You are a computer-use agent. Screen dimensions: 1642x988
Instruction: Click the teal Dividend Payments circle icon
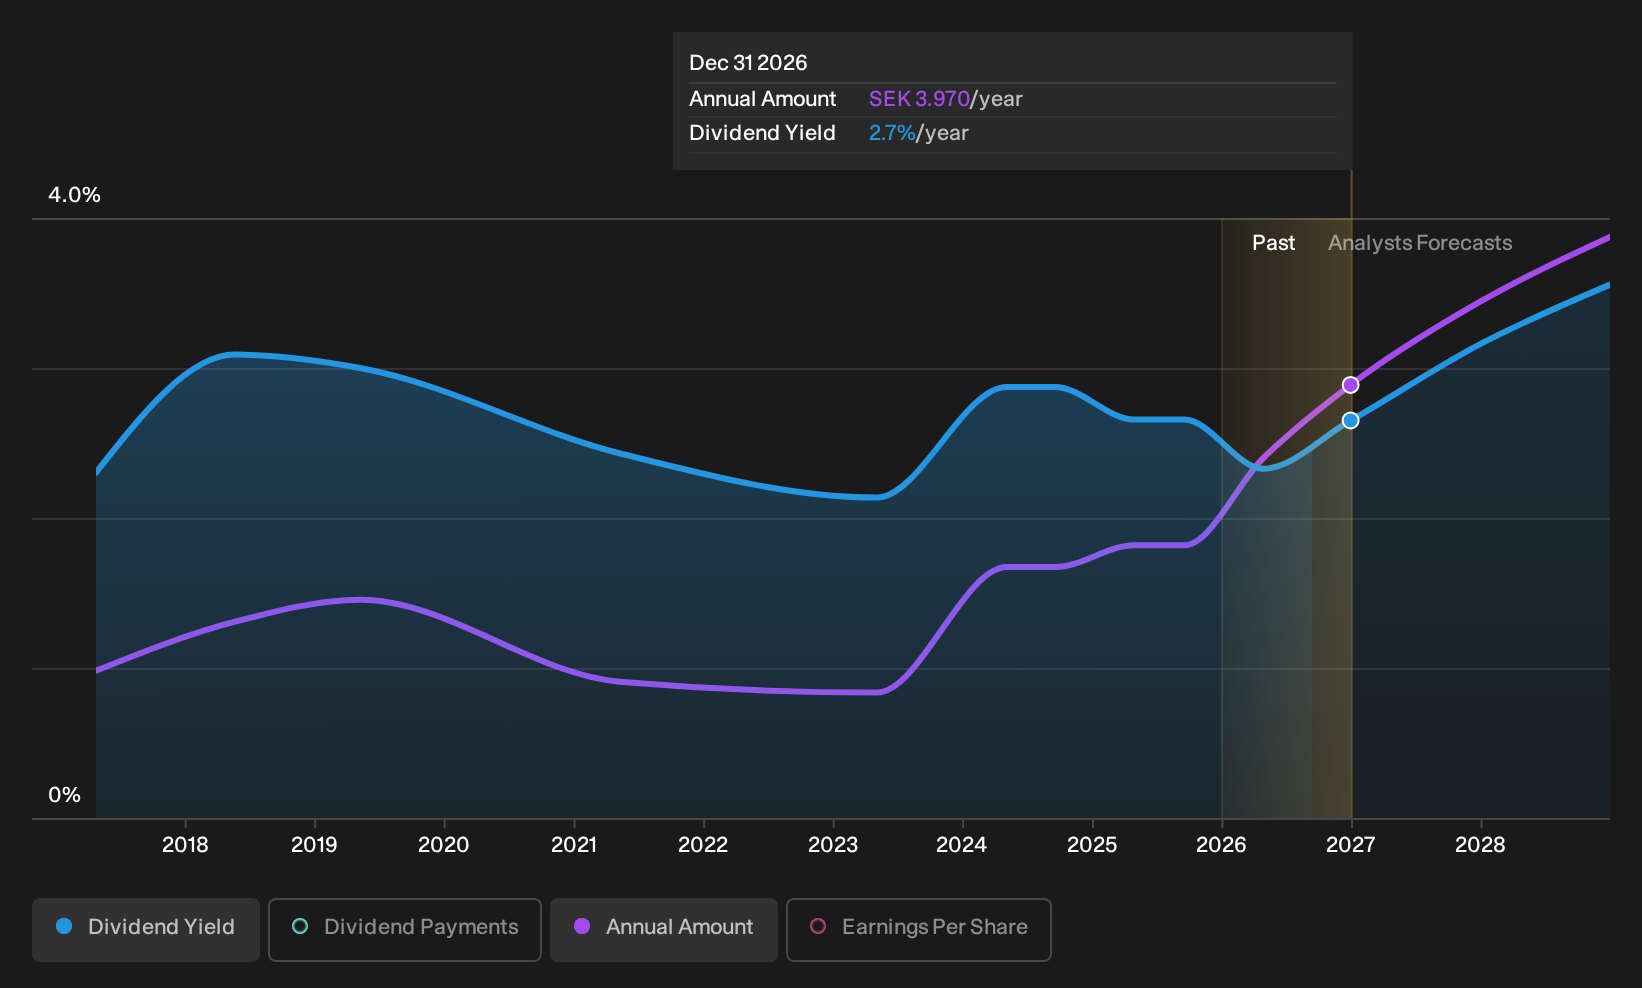tap(300, 926)
